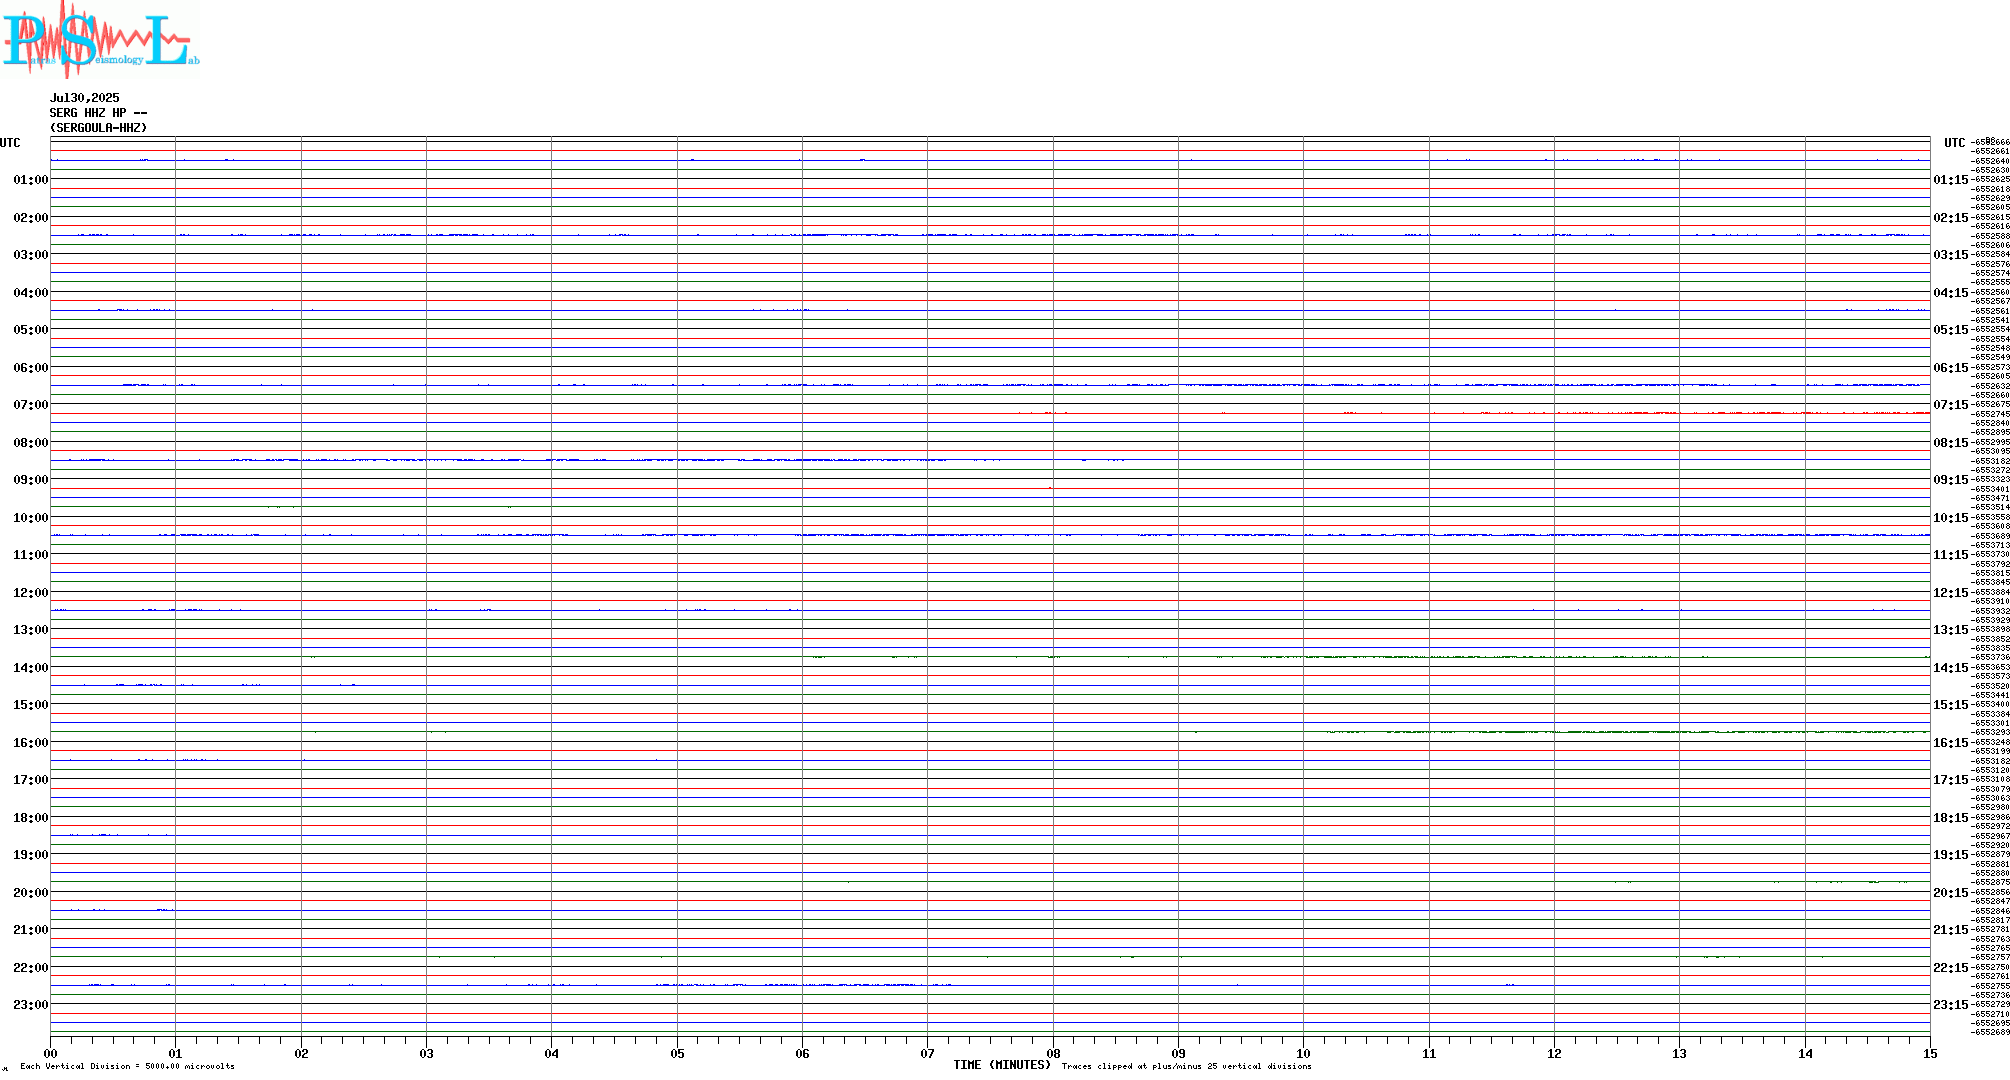Click the 18:00 hour label
Viewport: 2010px width, 1080px height.
pos(31,818)
